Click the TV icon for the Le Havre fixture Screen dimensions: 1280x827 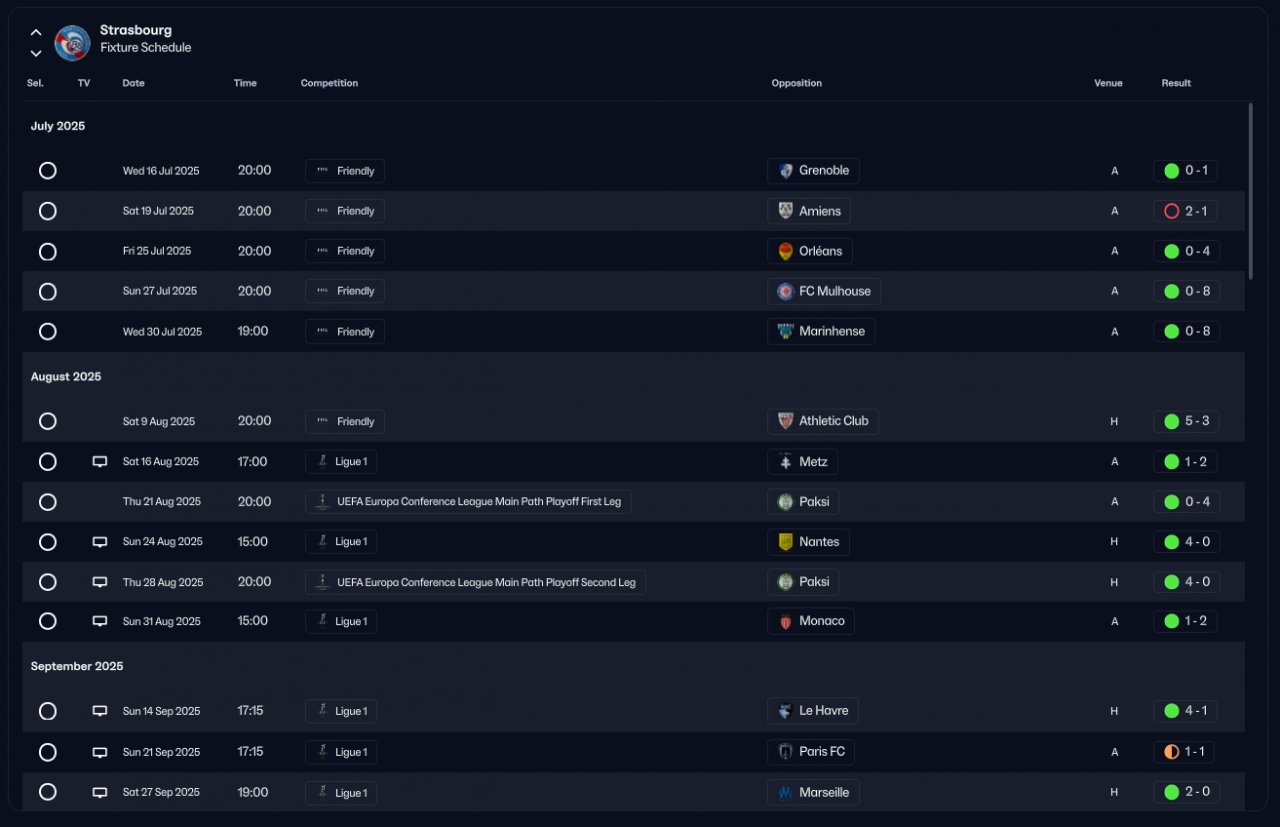[100, 712]
